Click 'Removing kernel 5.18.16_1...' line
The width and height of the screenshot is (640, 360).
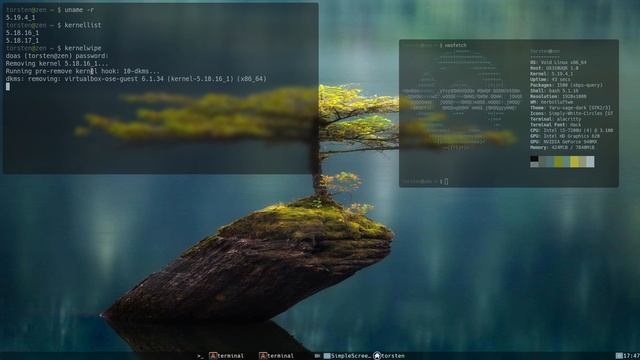click(x=57, y=64)
